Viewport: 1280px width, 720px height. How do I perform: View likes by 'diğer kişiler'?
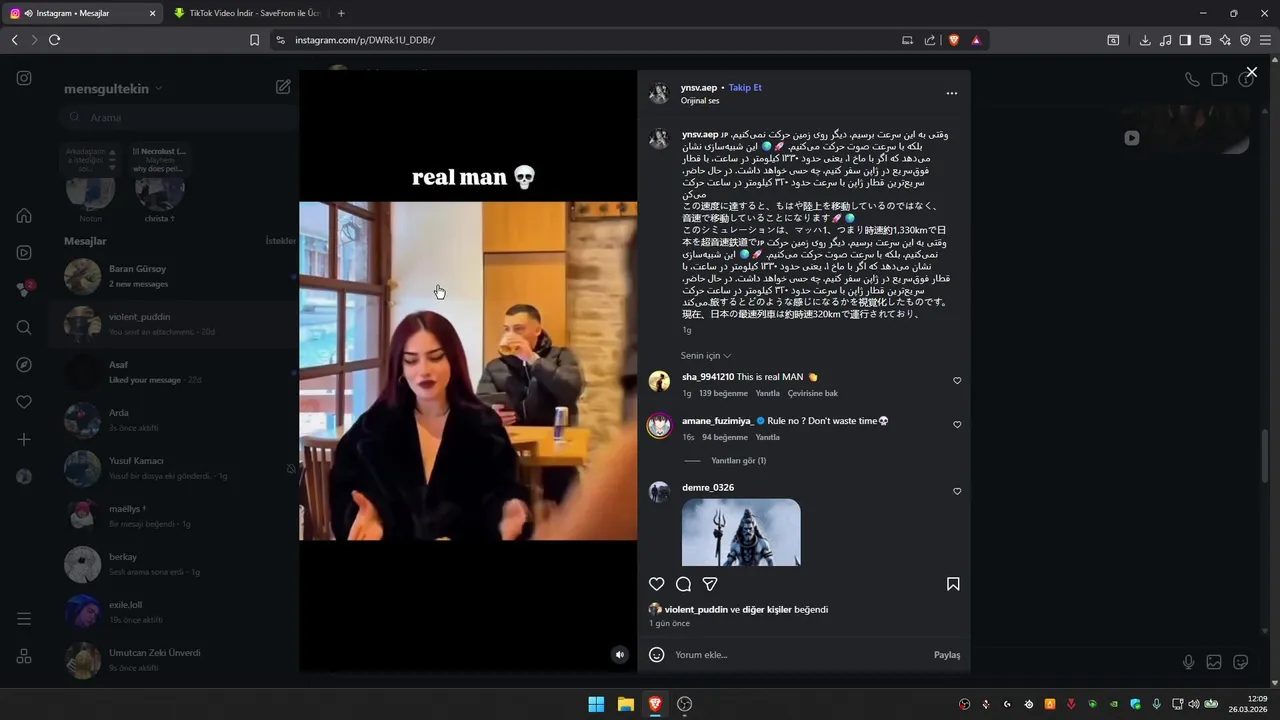click(766, 610)
